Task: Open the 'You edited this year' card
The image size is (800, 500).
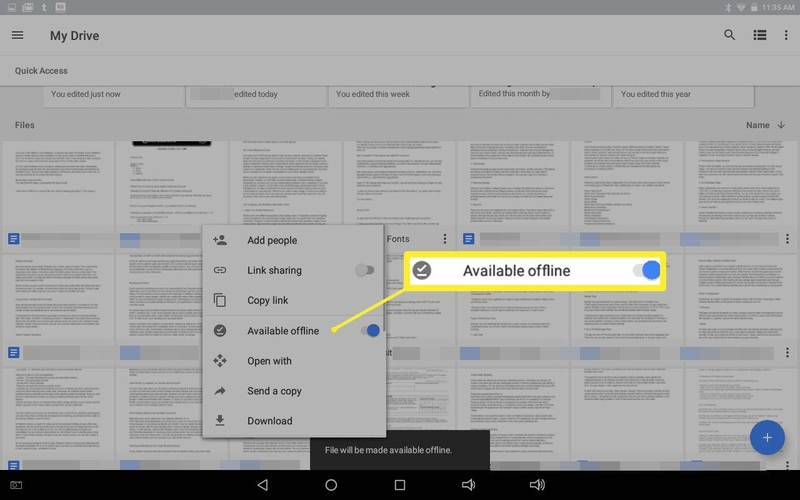Action: [x=683, y=96]
